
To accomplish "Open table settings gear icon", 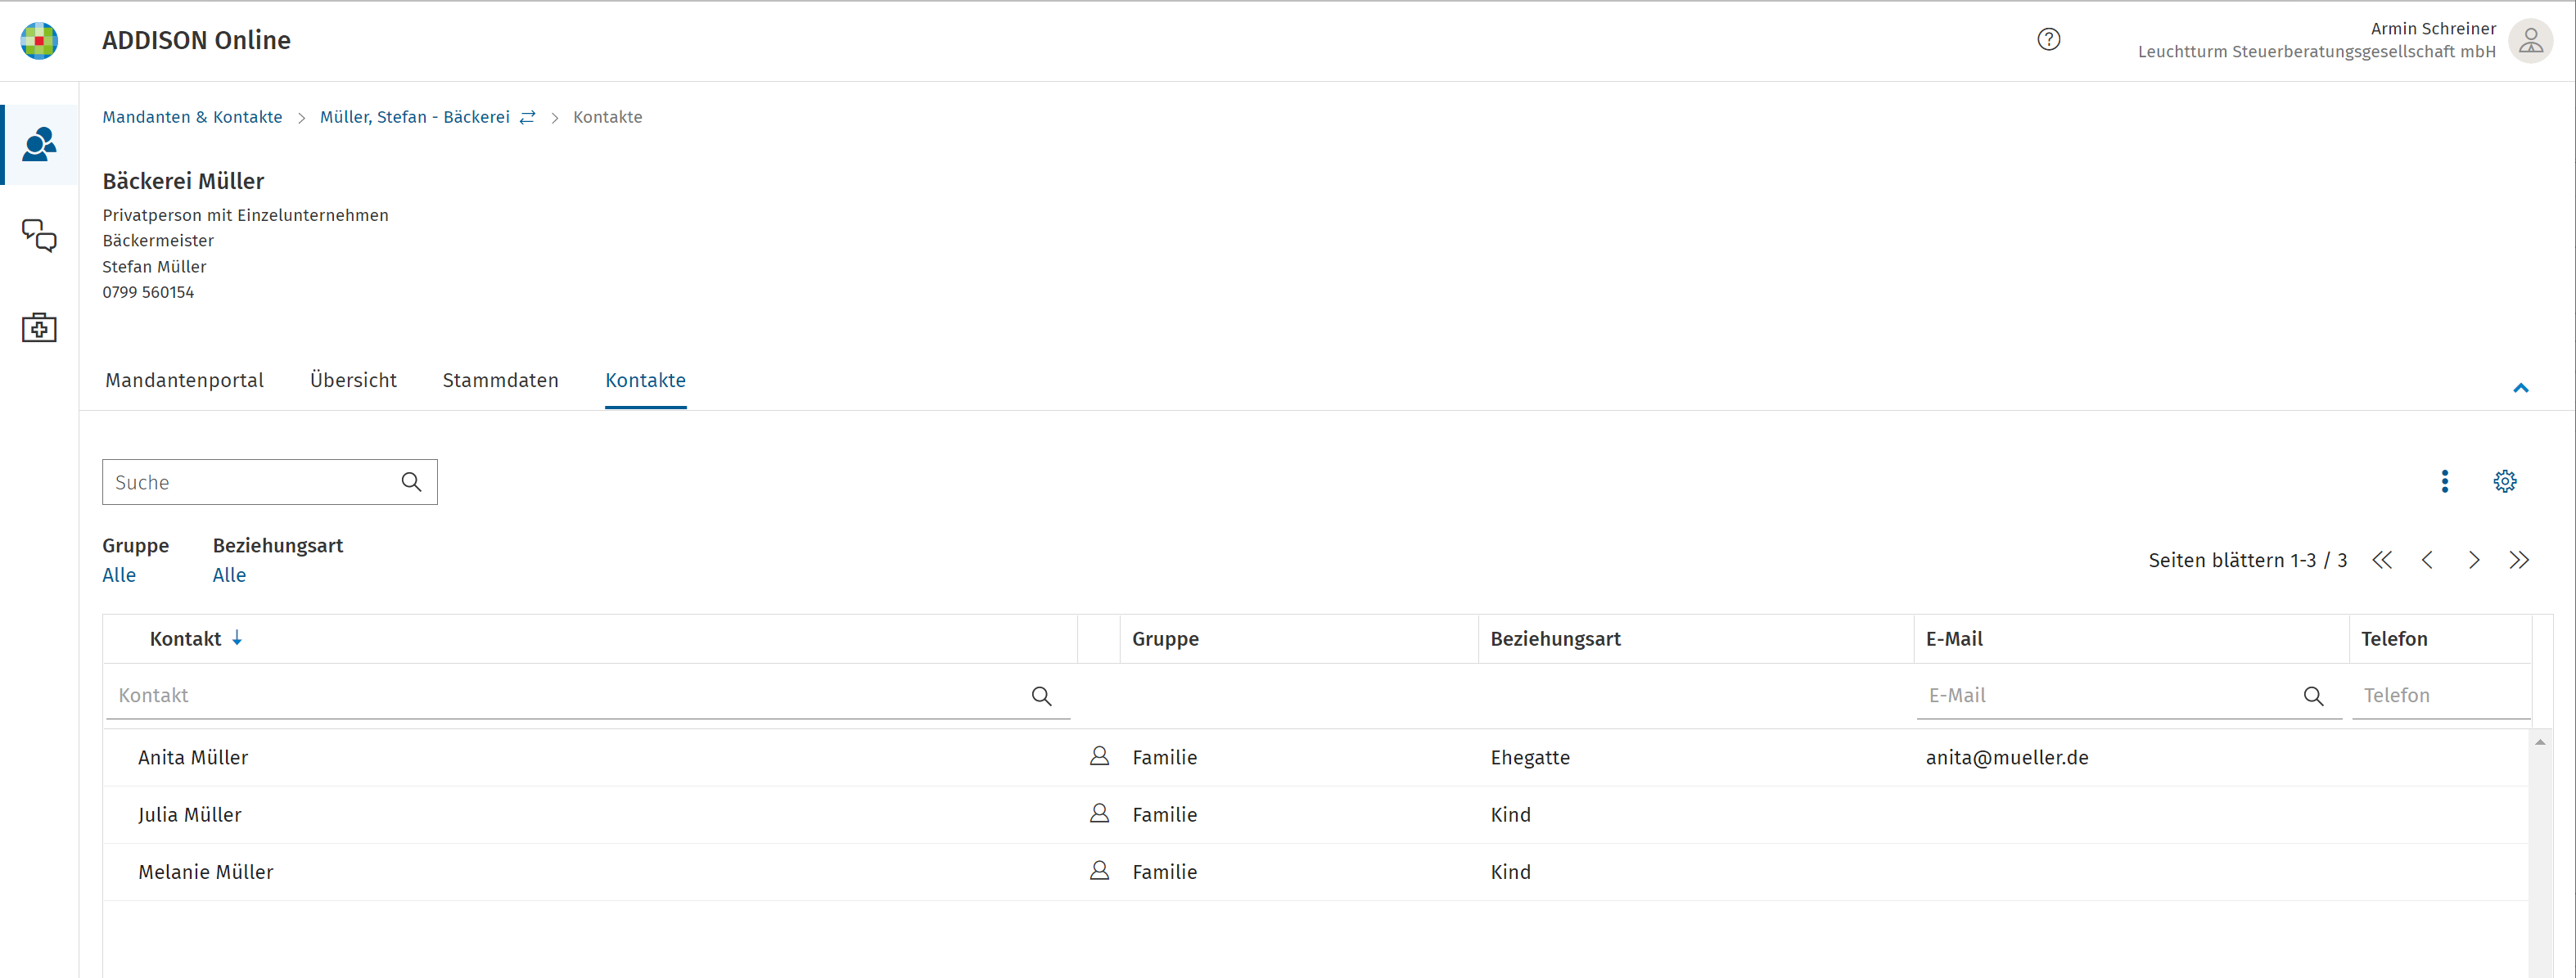I will click(2504, 482).
